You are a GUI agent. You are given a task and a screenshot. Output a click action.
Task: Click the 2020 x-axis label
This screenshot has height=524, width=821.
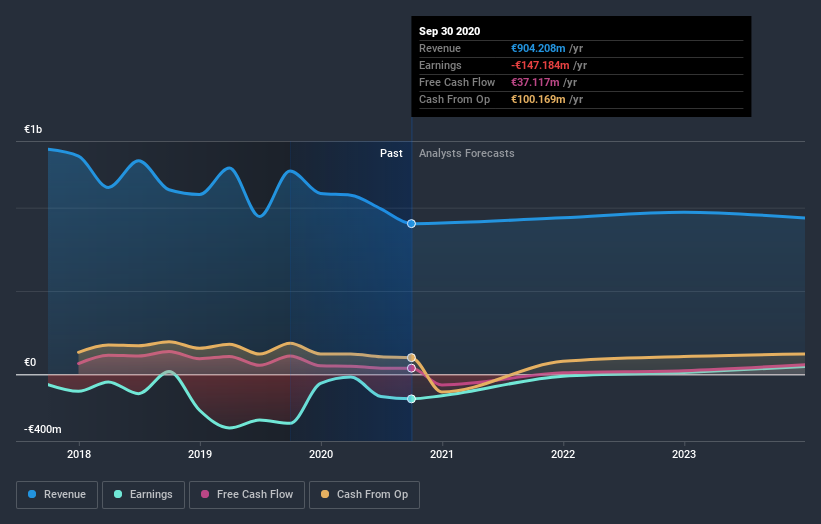[321, 454]
